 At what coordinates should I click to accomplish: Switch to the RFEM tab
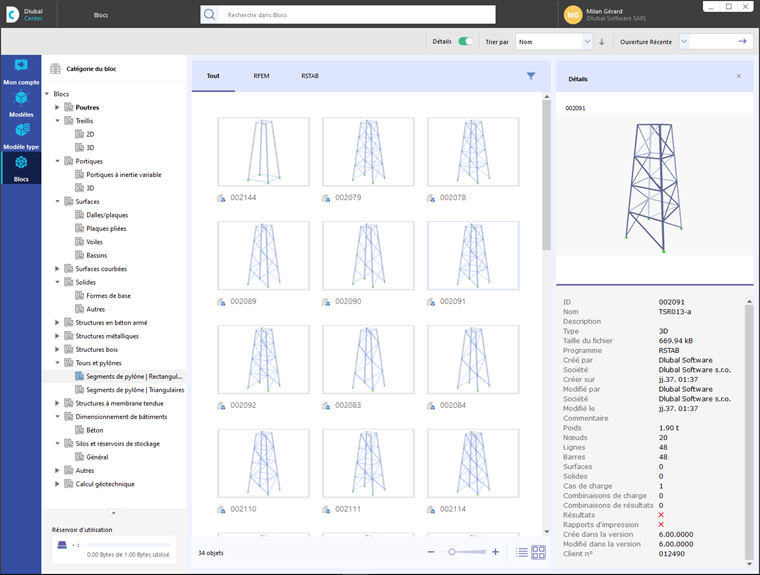[261, 76]
